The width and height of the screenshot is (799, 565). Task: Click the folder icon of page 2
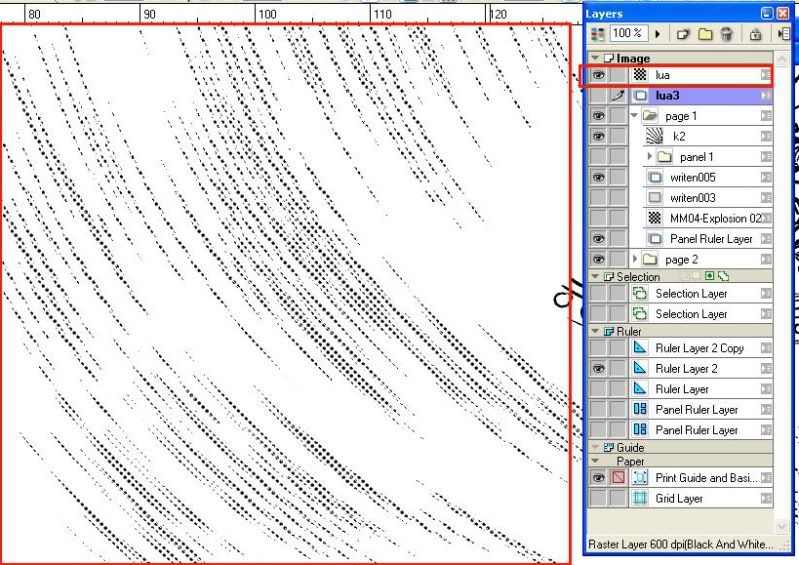point(650,259)
